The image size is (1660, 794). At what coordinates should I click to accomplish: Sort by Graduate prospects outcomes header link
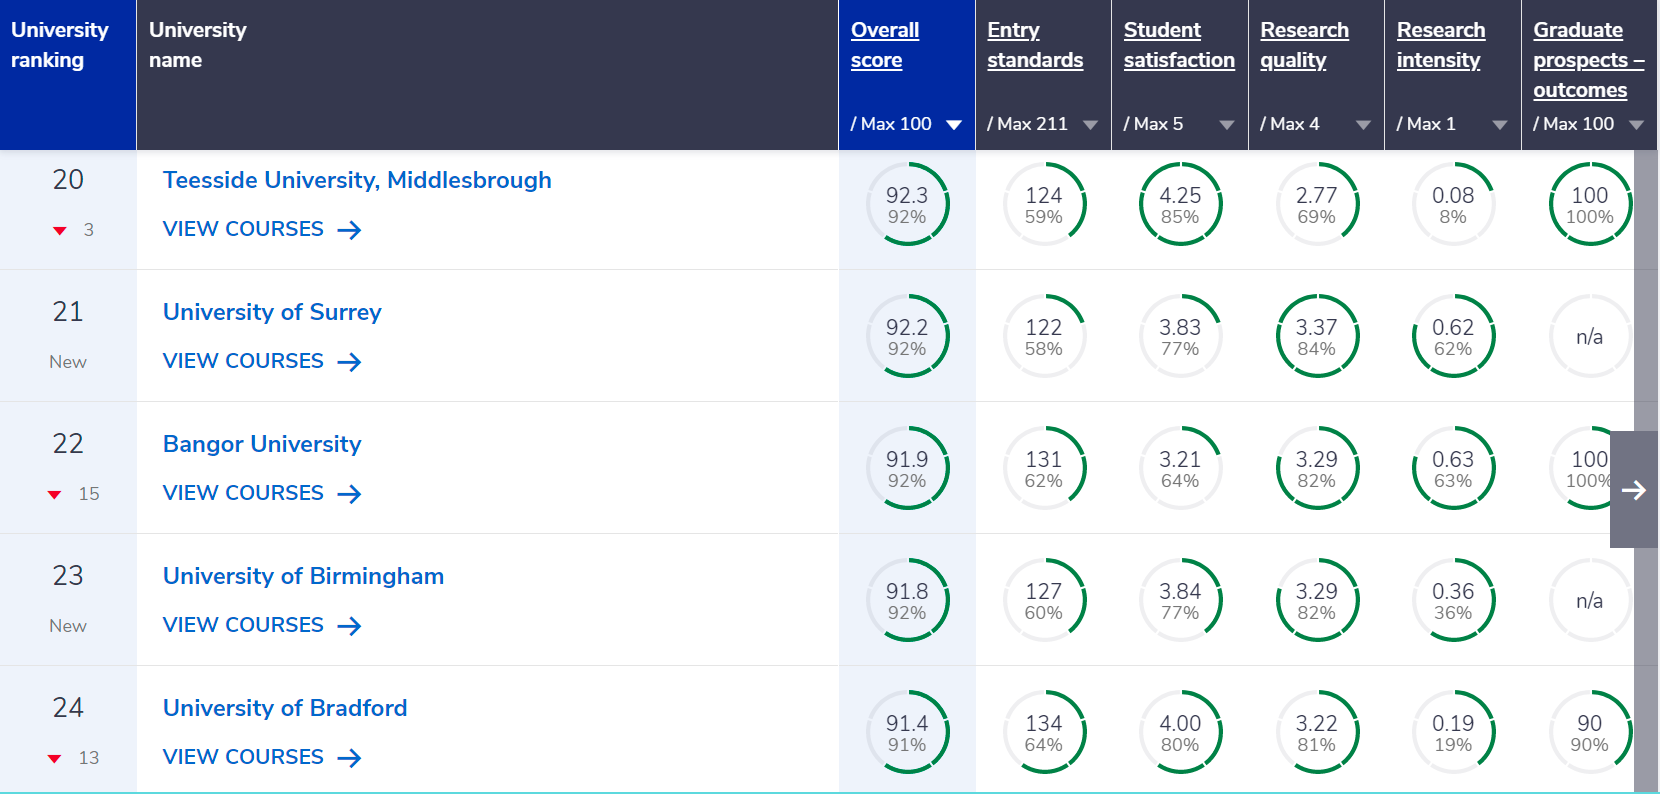pyautogui.click(x=1588, y=60)
